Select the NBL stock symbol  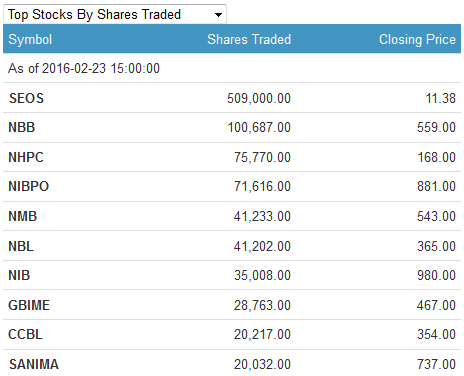point(21,246)
